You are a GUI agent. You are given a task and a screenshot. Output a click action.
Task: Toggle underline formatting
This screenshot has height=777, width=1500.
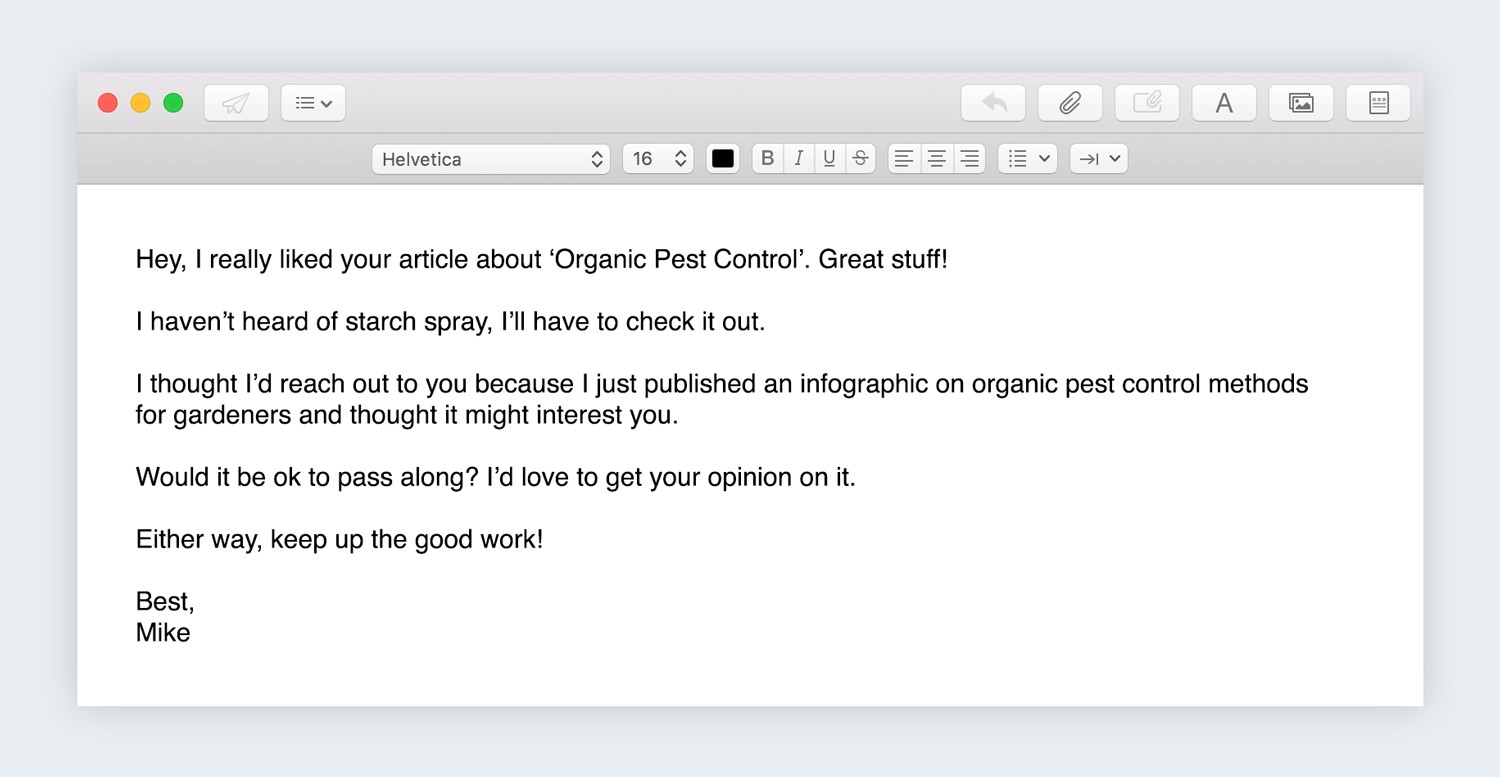click(829, 158)
